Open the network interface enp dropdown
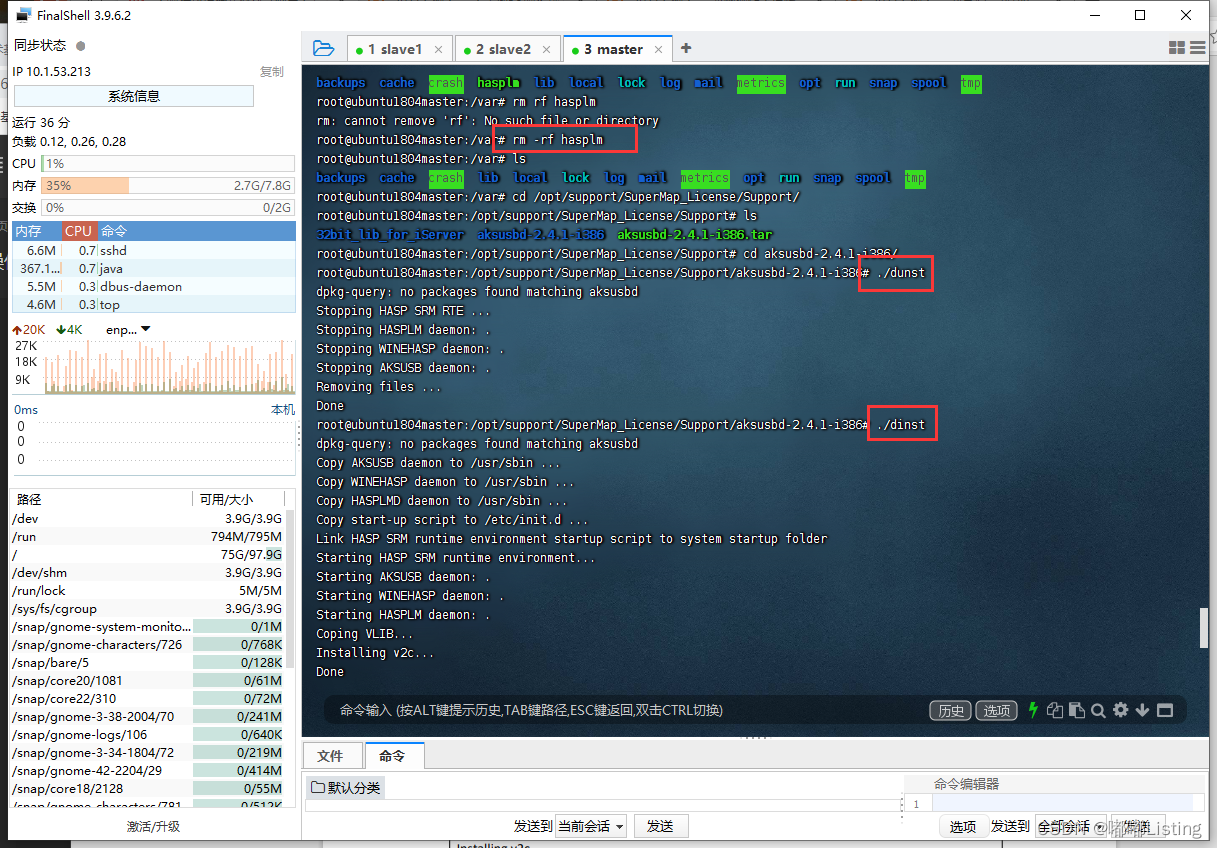The width and height of the screenshot is (1217, 848). coord(128,329)
